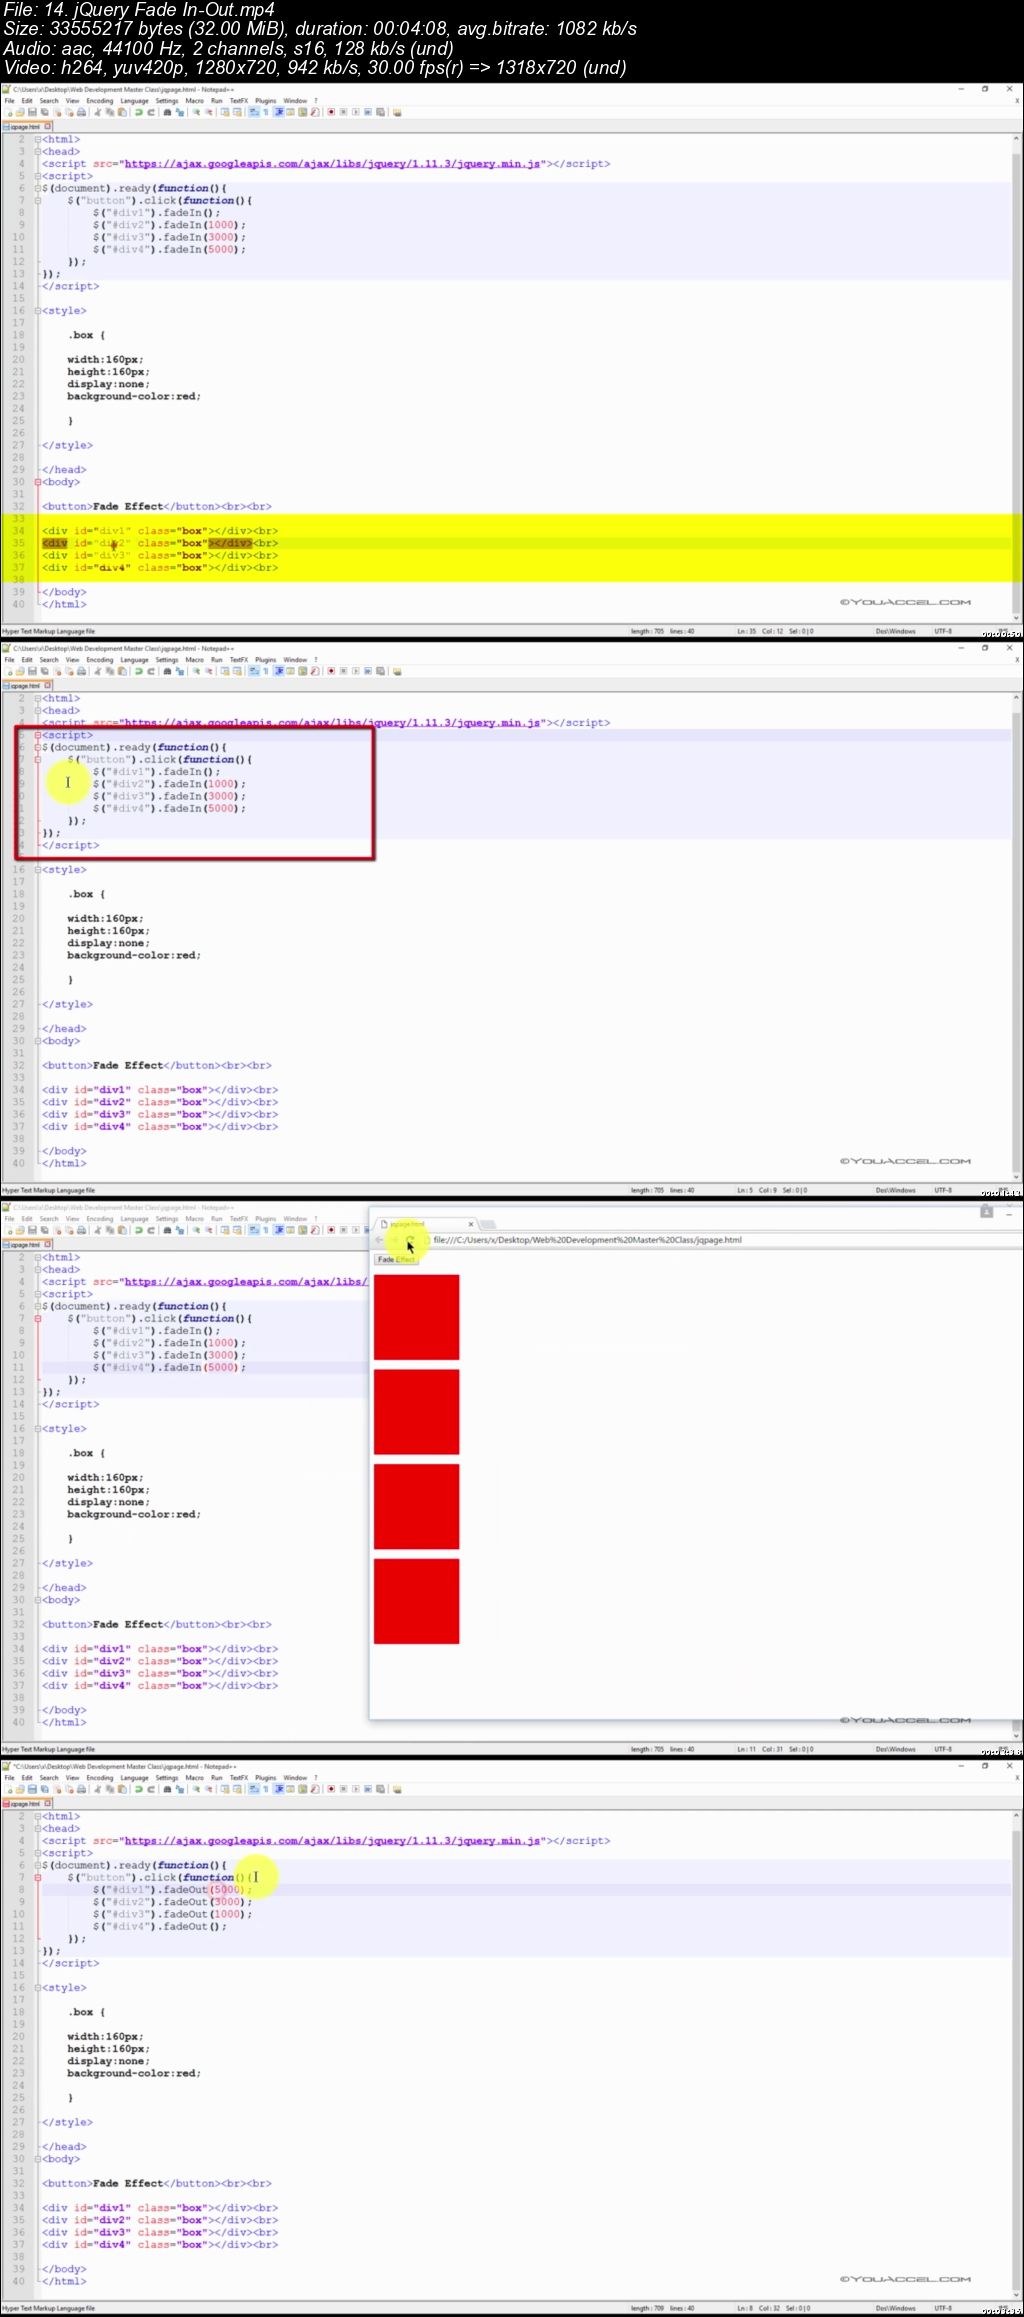Toggle Show All Characters in the top frame toolbar
1024x2317 pixels.
click(266, 112)
